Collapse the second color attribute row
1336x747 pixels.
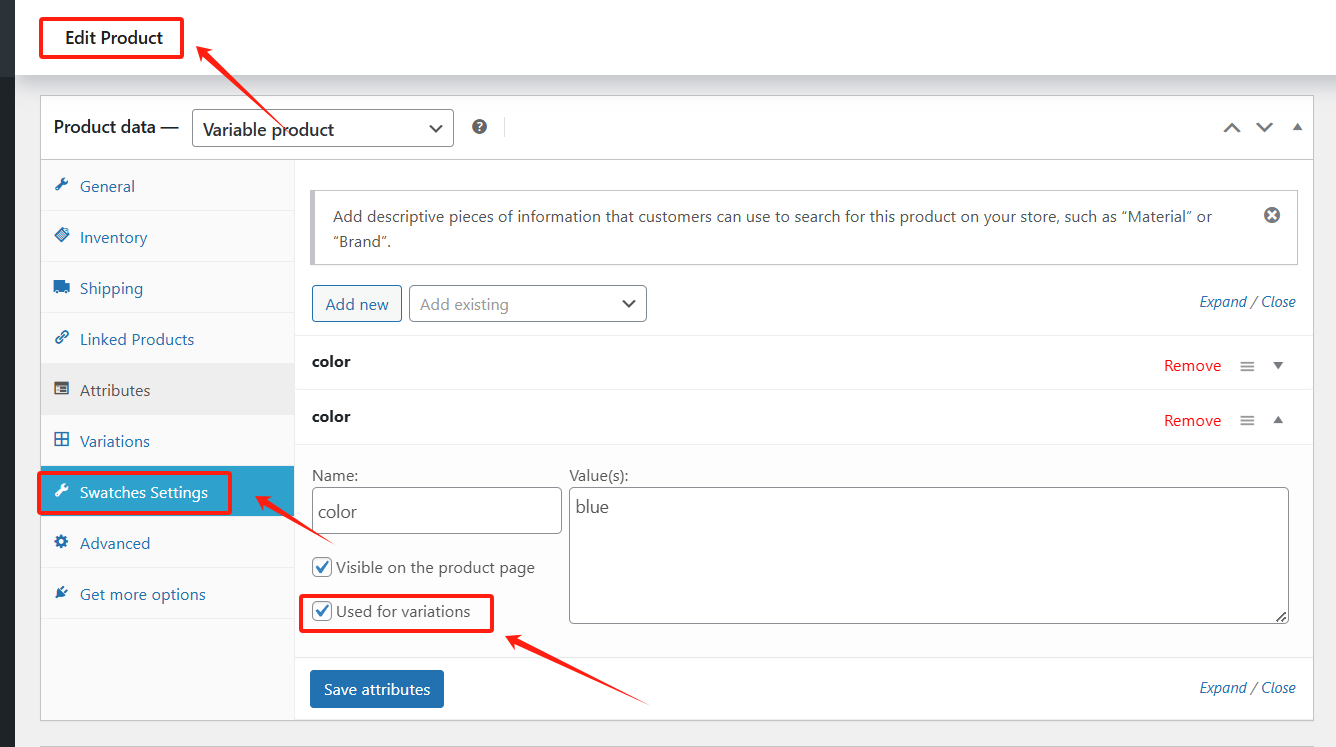(x=1278, y=421)
